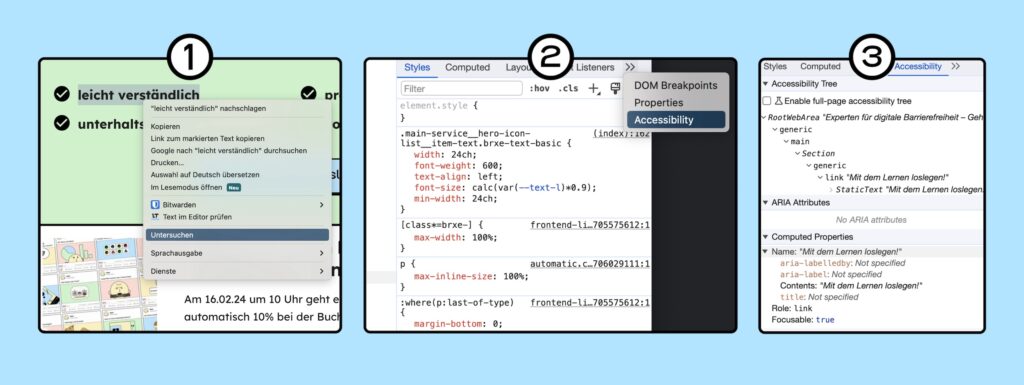1024x385 pixels.
Task: Switch to Styles tab in panel 2
Action: [x=417, y=67]
